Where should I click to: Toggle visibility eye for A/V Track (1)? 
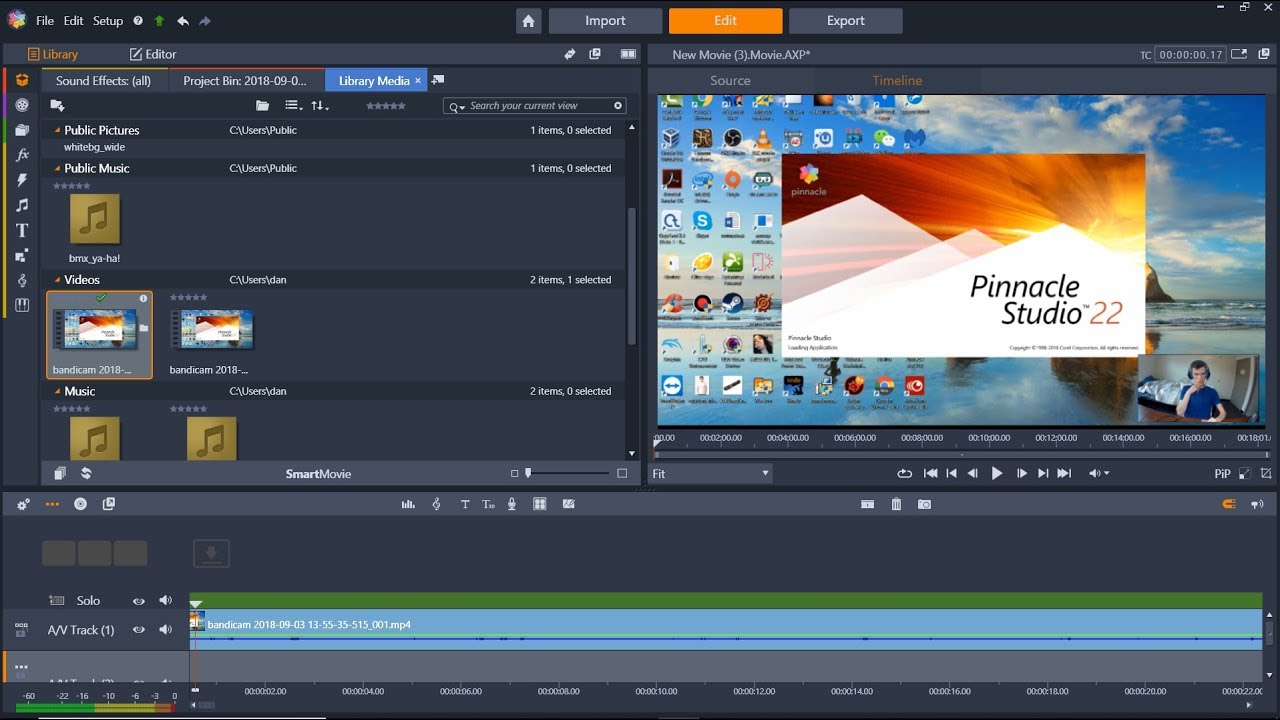(139, 630)
